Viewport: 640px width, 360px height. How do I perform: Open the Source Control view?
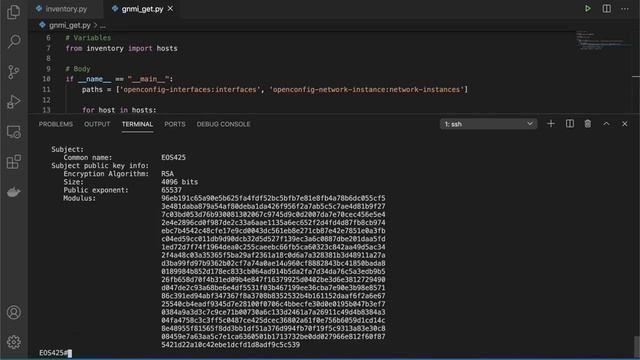tap(13, 72)
